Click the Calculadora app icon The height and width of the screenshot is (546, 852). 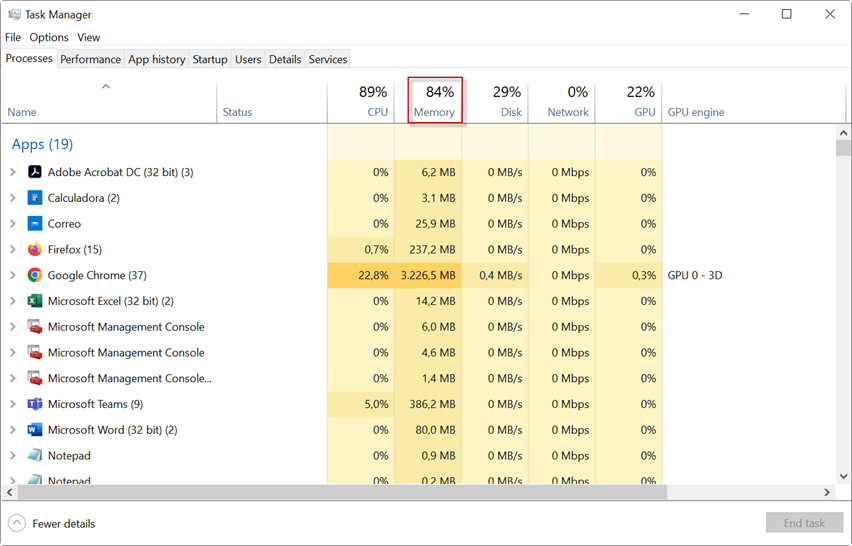click(35, 198)
